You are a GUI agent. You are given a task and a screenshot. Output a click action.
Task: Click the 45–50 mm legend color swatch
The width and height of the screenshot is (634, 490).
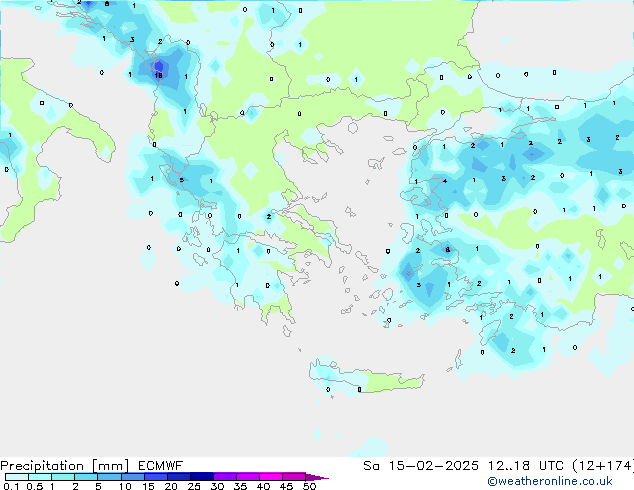point(294,477)
